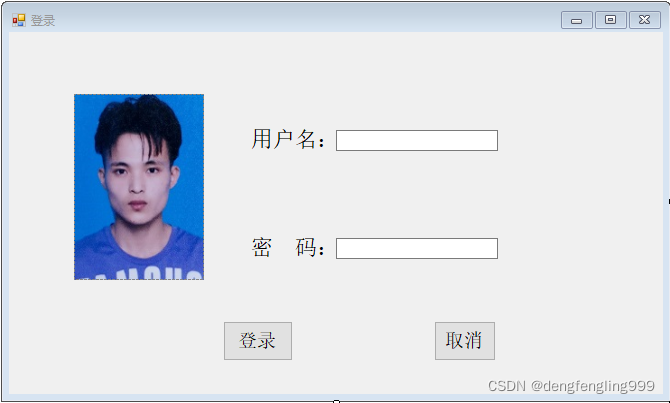Maximize the 登录 window
This screenshot has width=670, height=403.
click(611, 20)
